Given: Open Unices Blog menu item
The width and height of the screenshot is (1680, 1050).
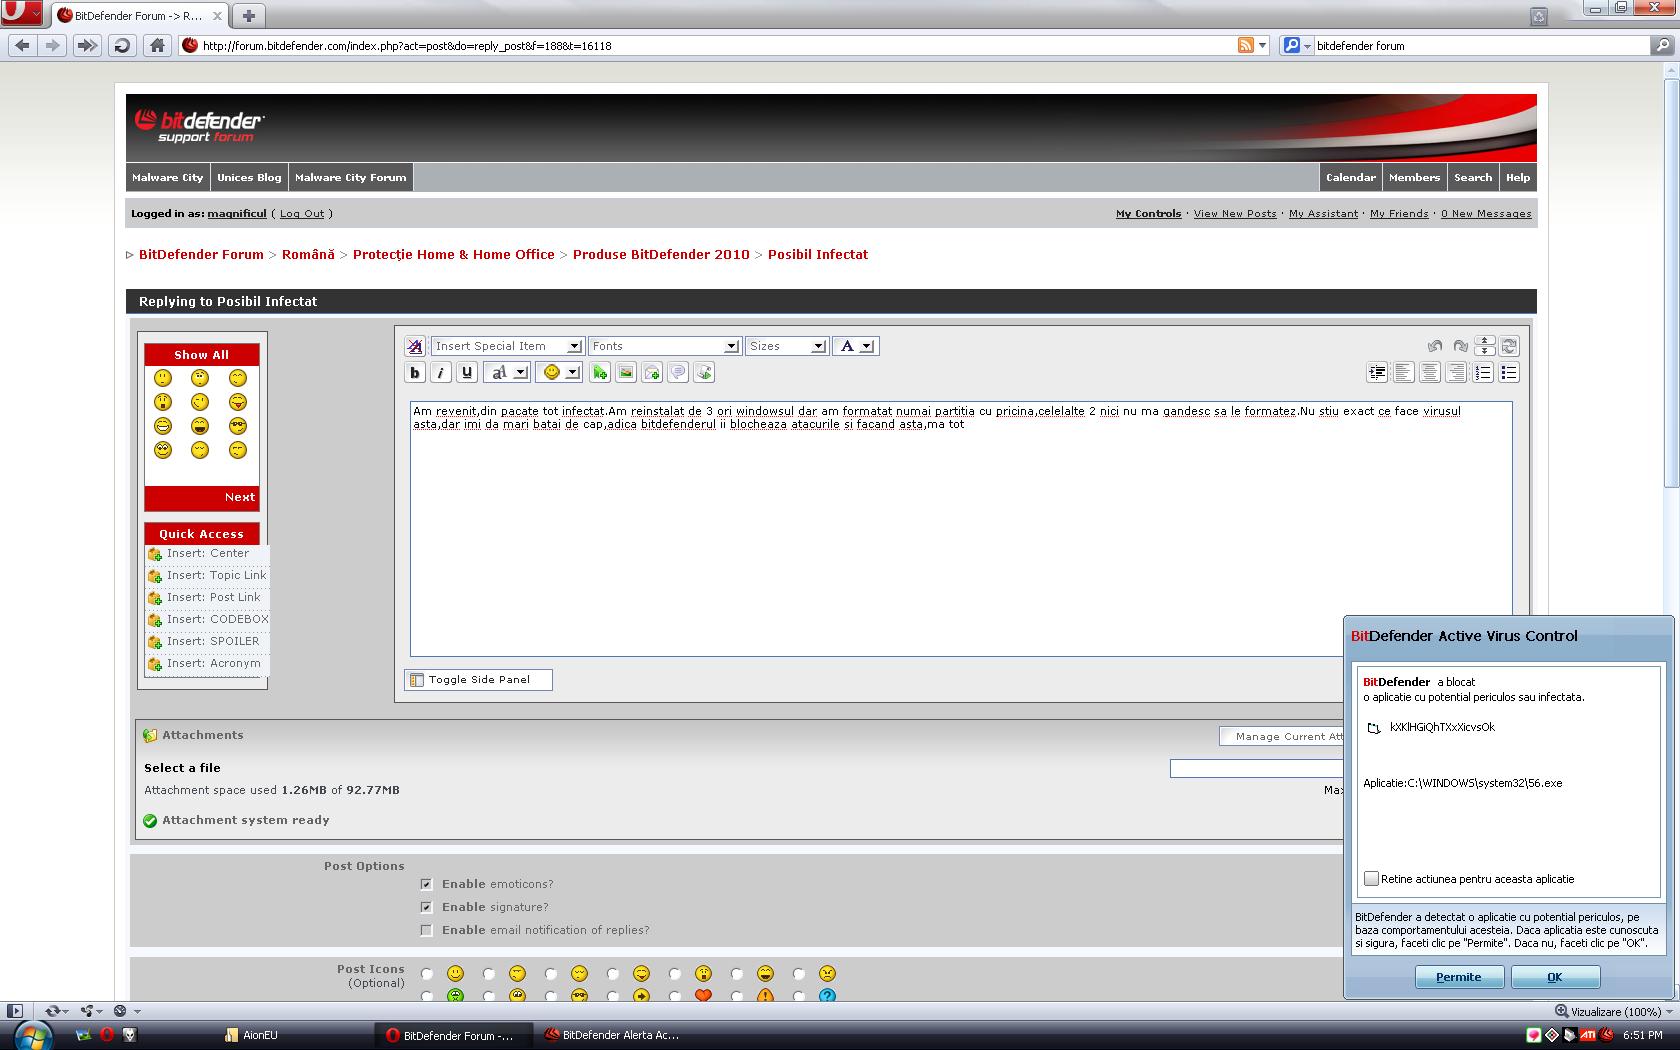Looking at the screenshot, I should click(x=249, y=177).
